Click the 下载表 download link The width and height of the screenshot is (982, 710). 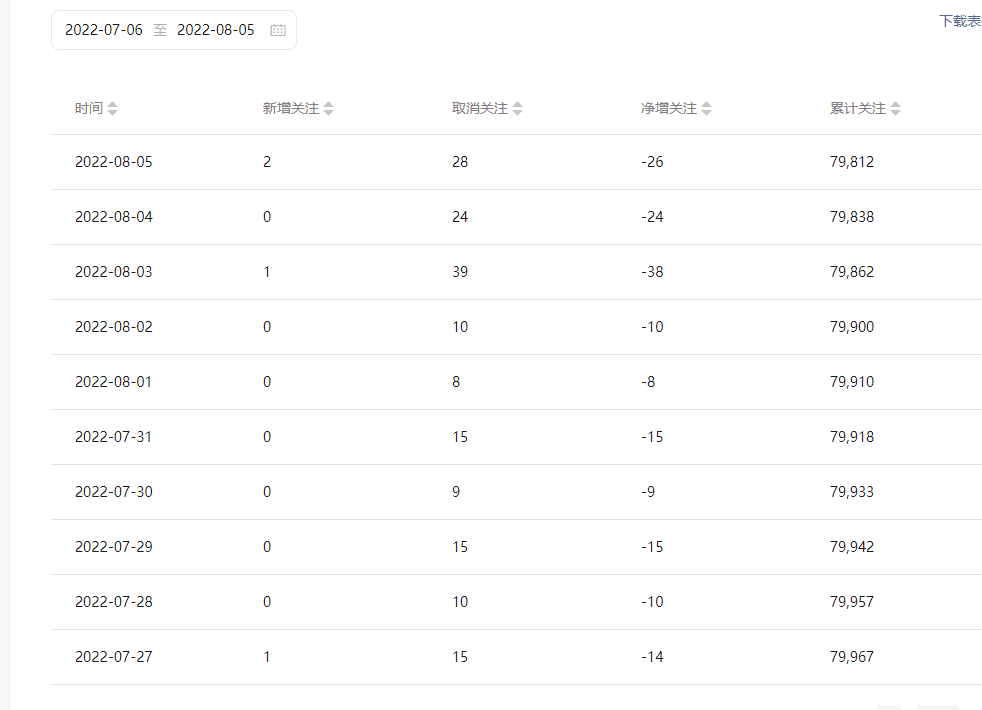(x=960, y=21)
